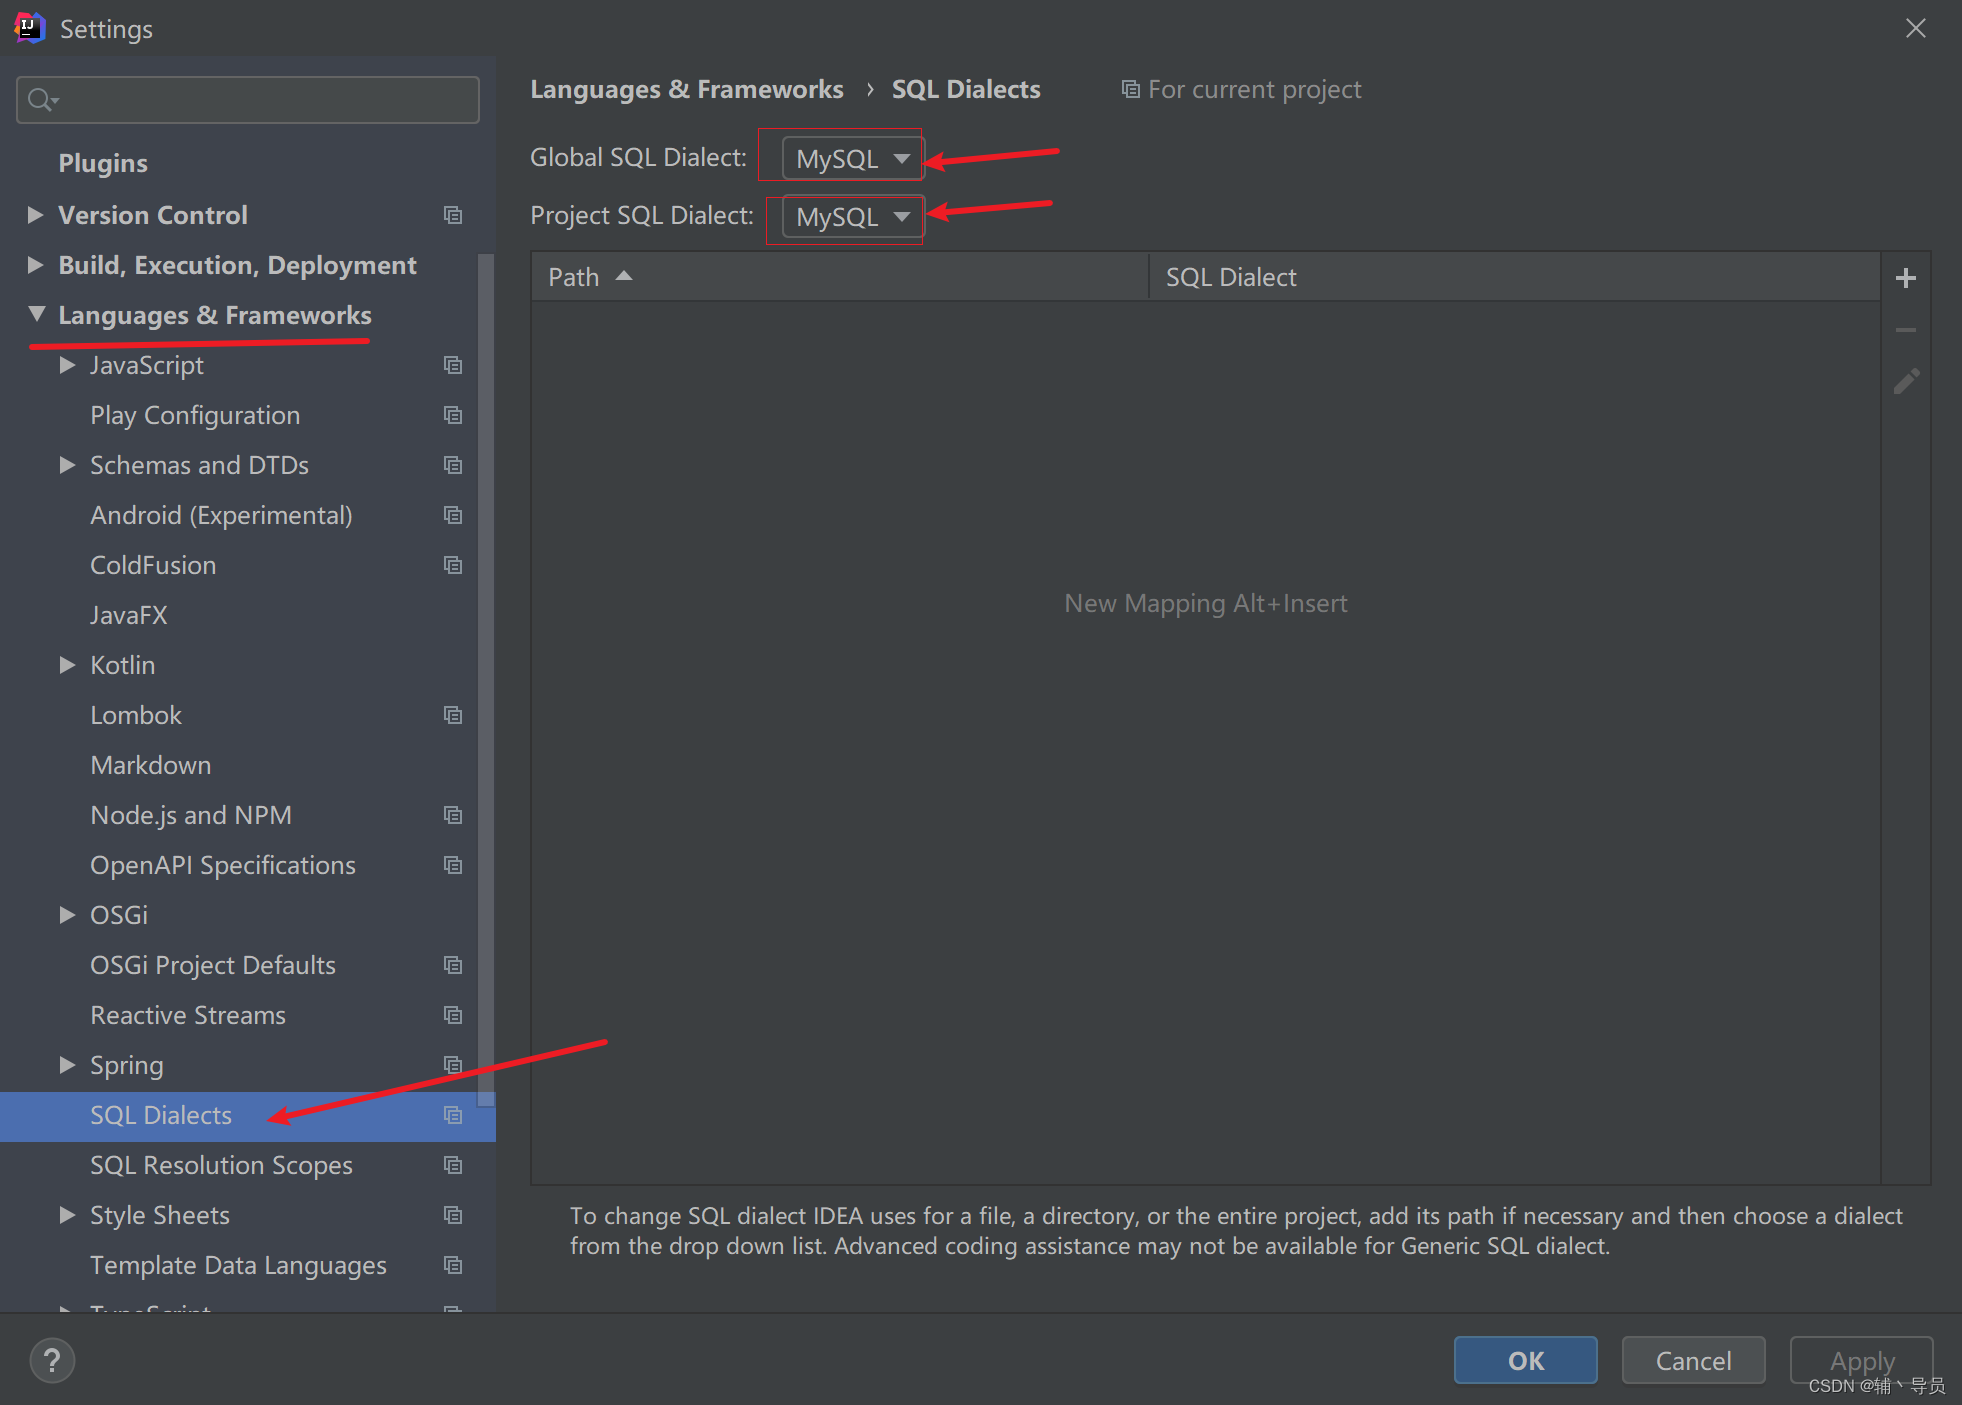The height and width of the screenshot is (1405, 1962).
Task: Open the Project SQL Dialect dropdown
Action: pyautogui.click(x=852, y=217)
